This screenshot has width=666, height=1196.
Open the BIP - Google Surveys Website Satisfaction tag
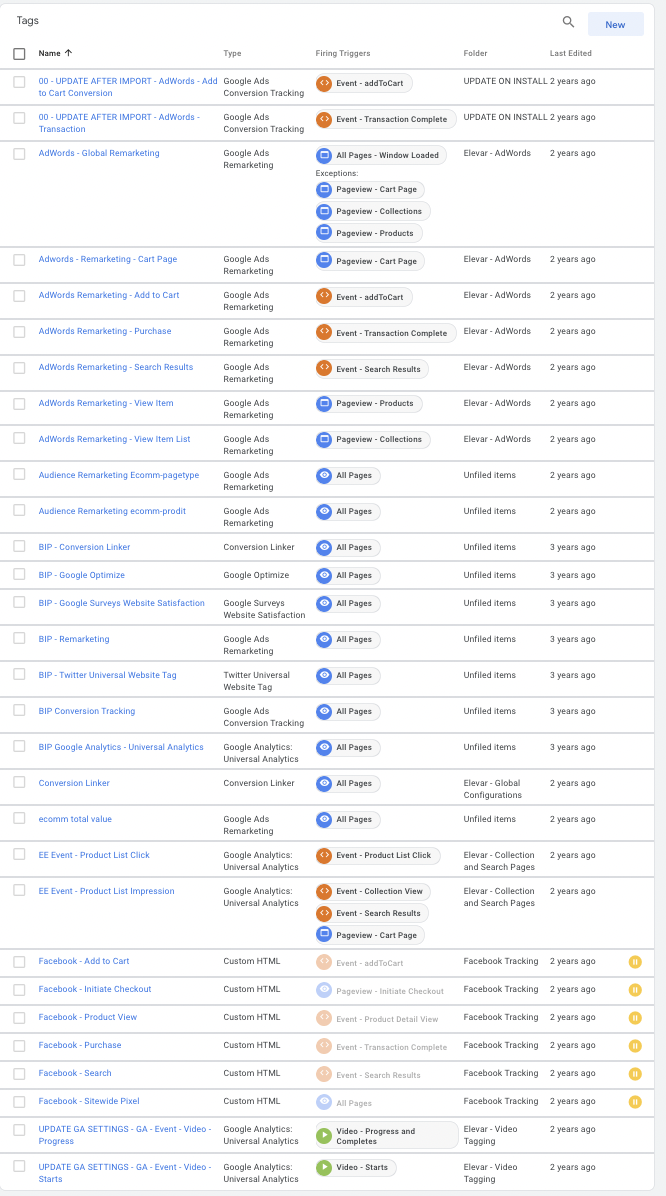coord(121,603)
